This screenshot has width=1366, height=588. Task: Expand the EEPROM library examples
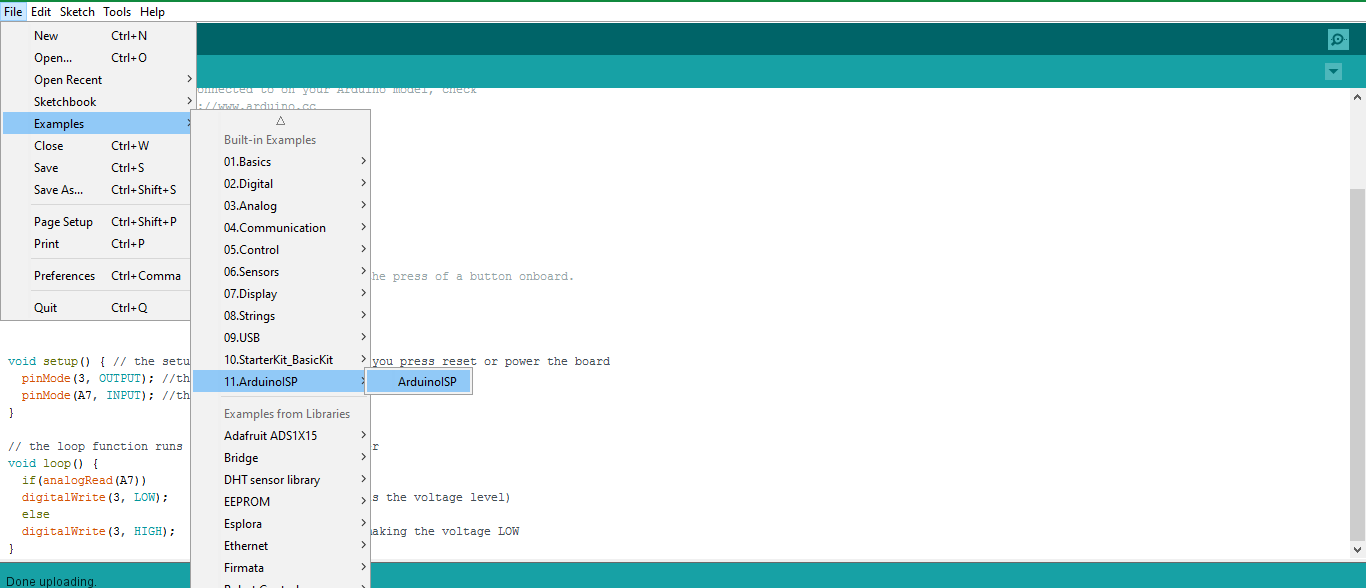coord(281,502)
